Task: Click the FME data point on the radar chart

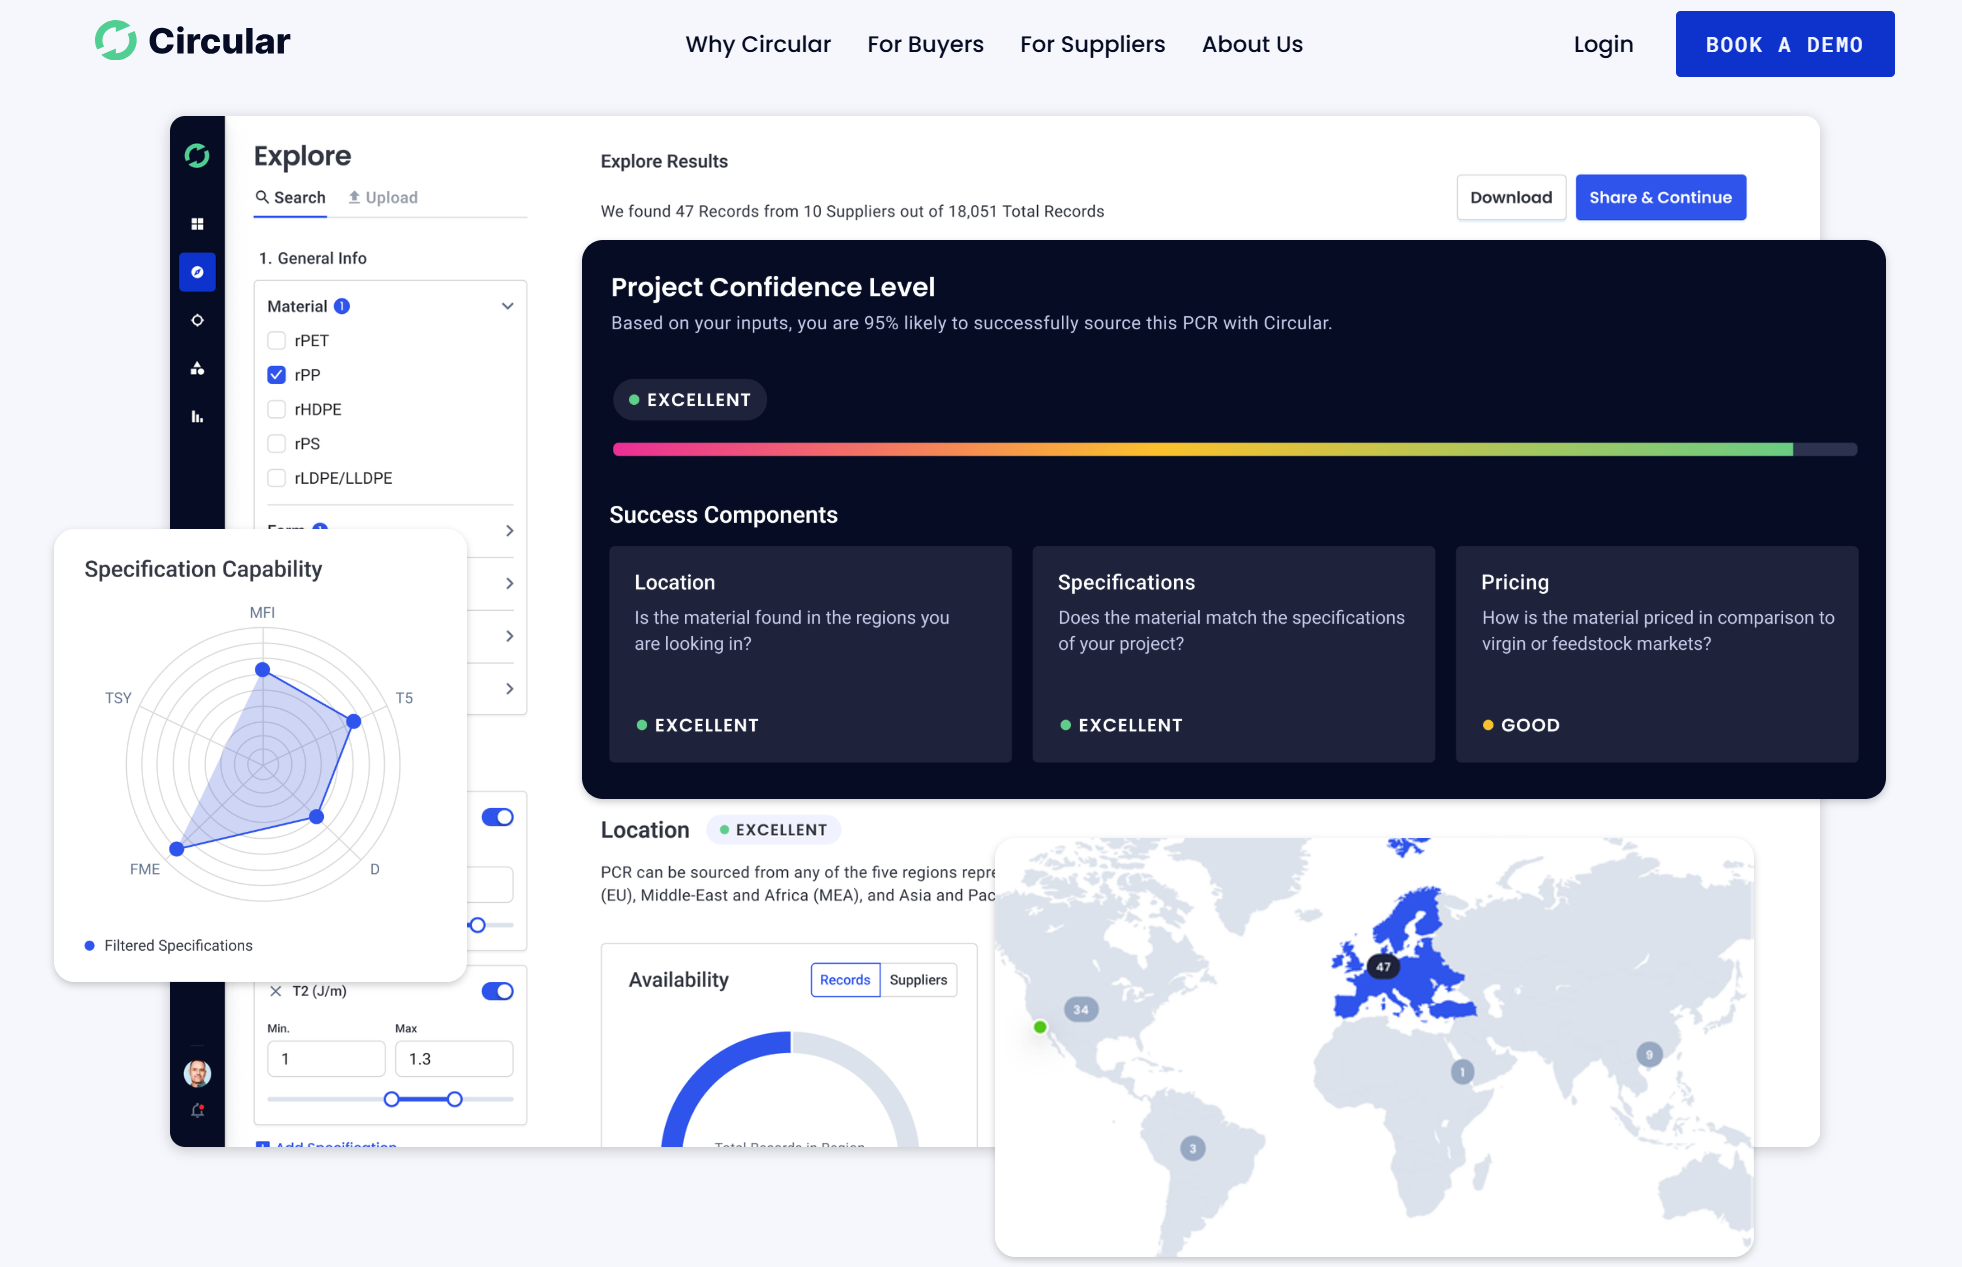Action: (x=176, y=849)
